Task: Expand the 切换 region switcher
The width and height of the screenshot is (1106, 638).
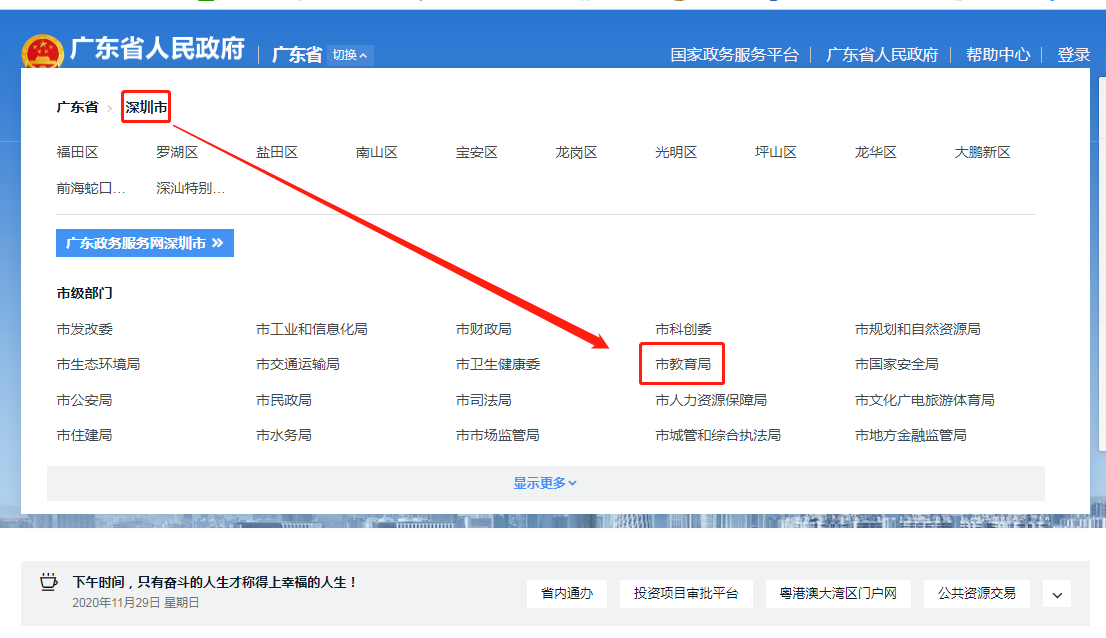Action: pyautogui.click(x=350, y=55)
